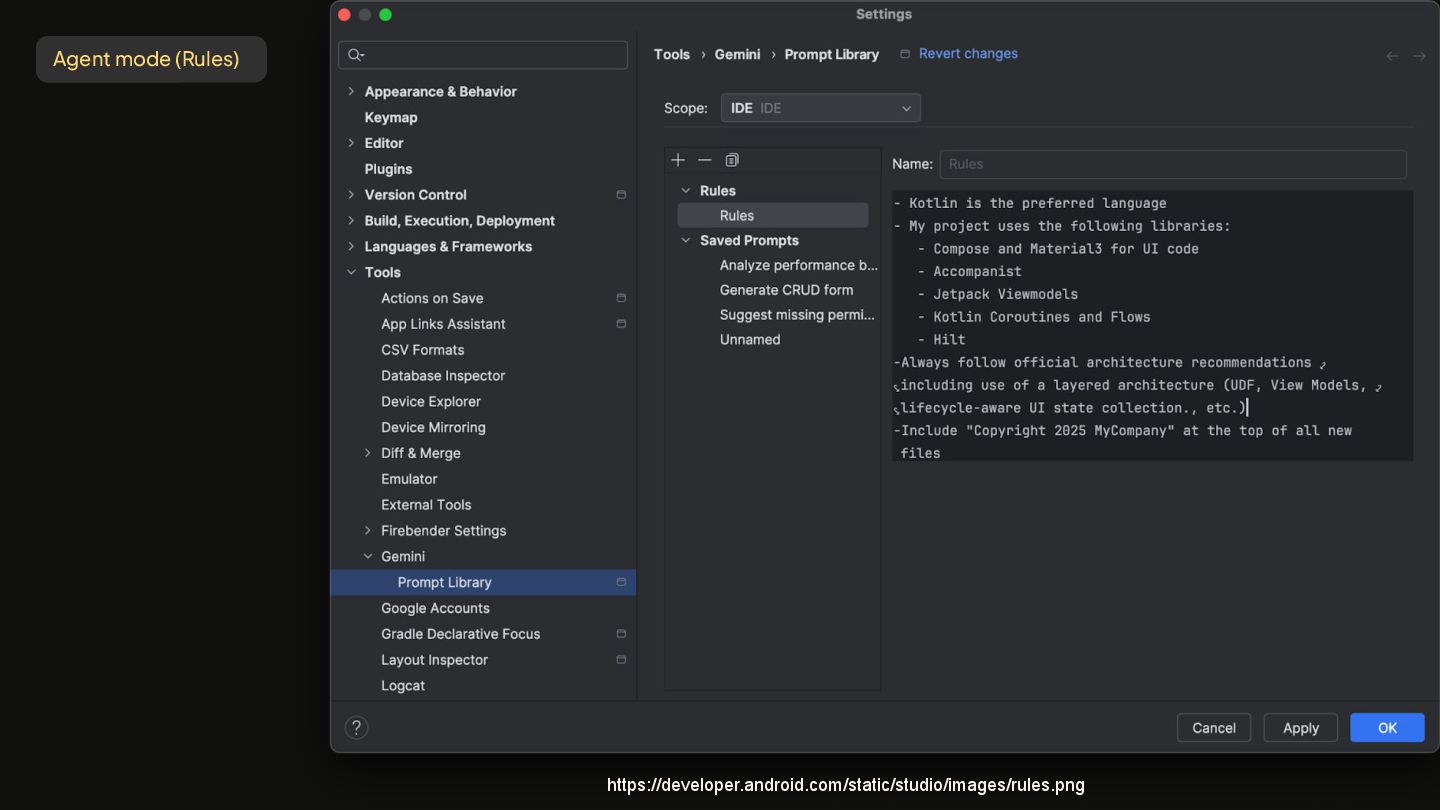Collapse the Saved Prompts group
This screenshot has width=1440, height=810.
(x=686, y=240)
